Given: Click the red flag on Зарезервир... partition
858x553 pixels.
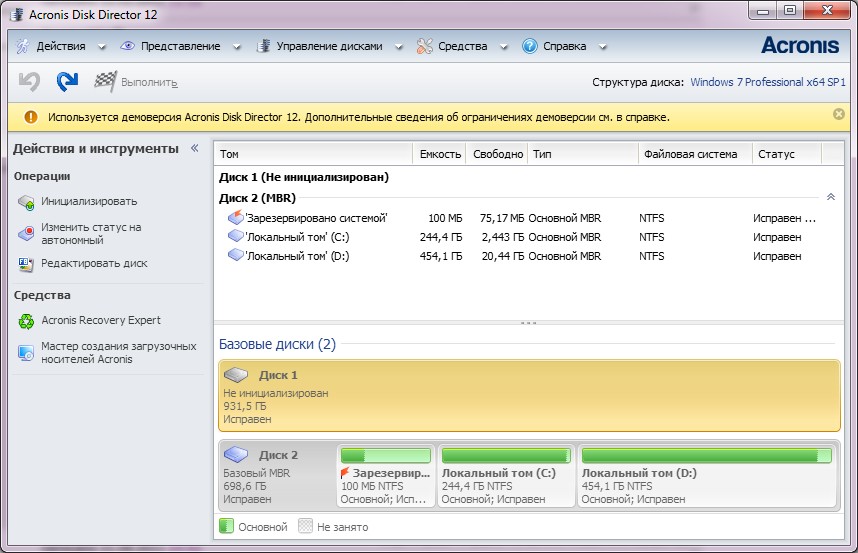Looking at the screenshot, I should coord(345,473).
